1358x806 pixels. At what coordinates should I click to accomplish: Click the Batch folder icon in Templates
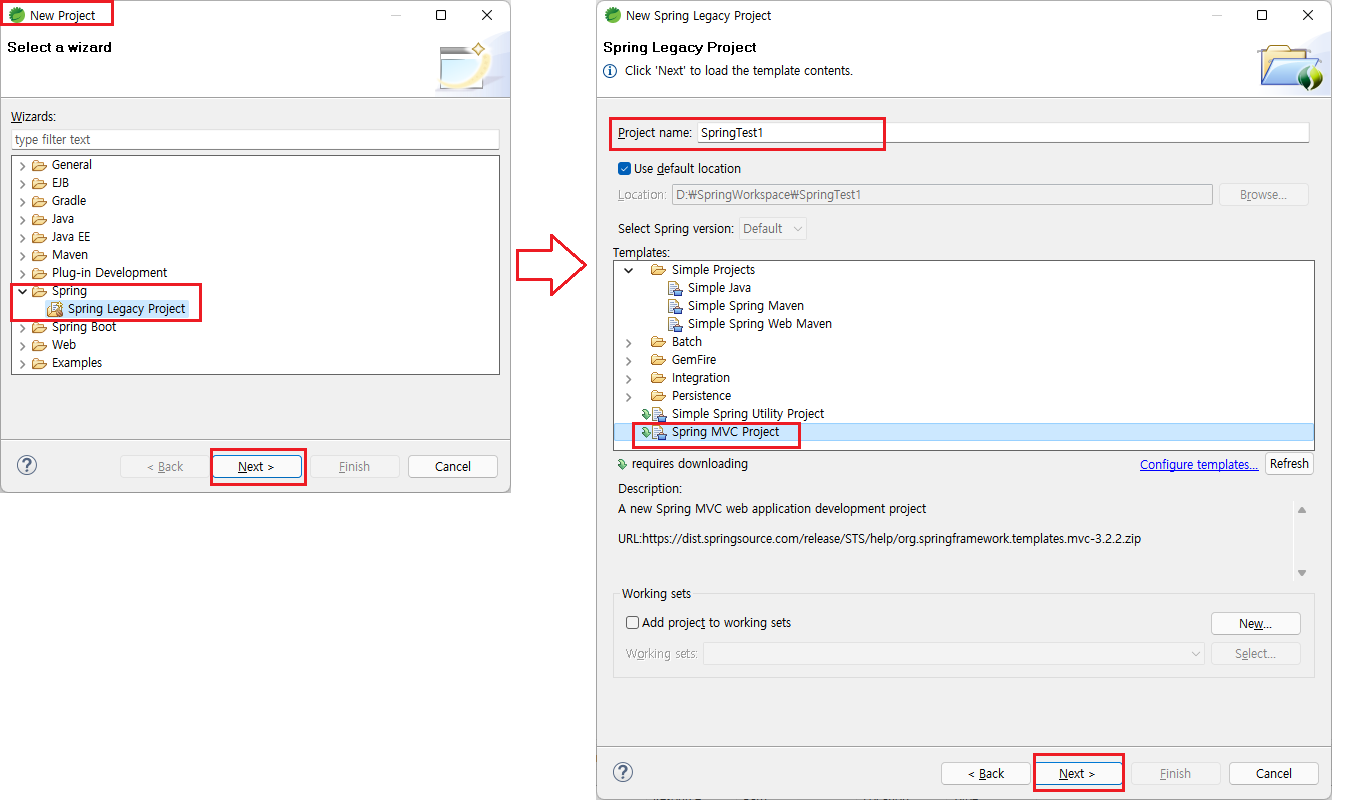point(658,342)
